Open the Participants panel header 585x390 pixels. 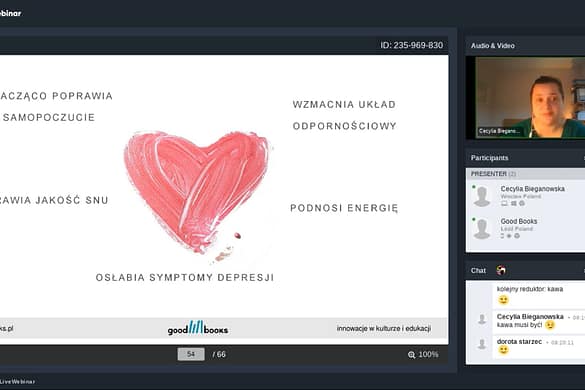point(525,158)
